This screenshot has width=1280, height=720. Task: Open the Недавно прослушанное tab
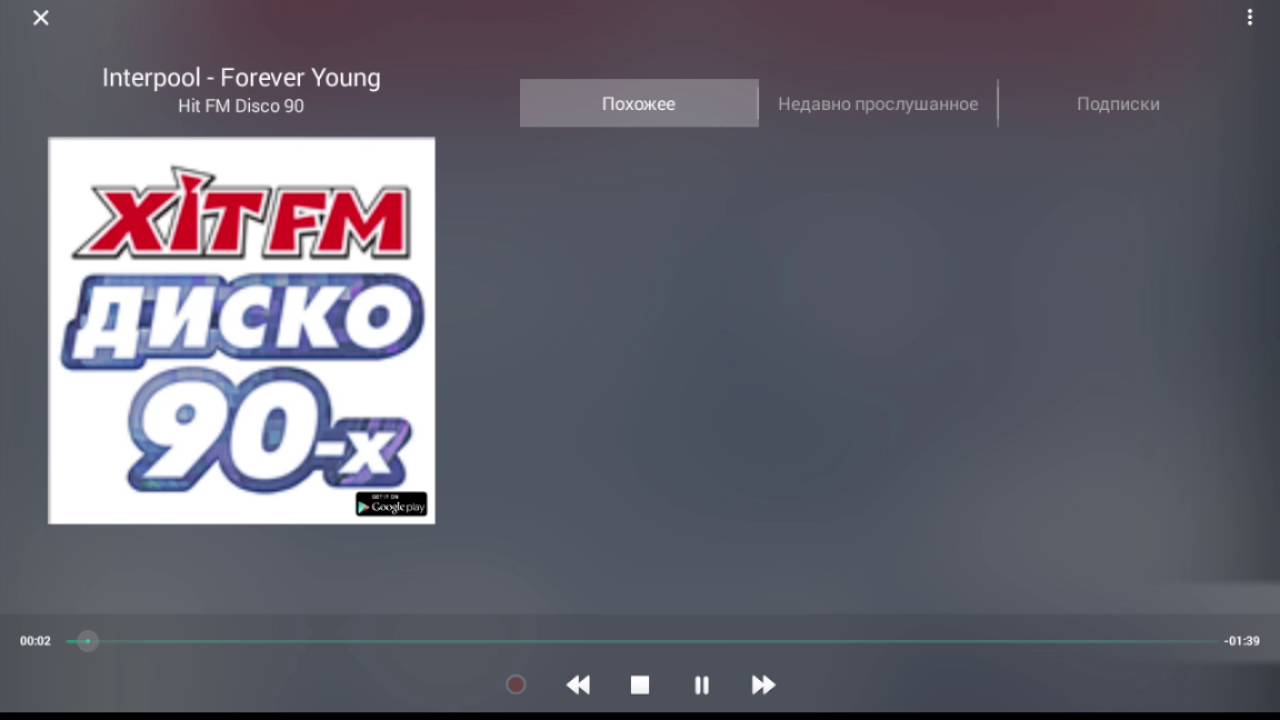[878, 103]
